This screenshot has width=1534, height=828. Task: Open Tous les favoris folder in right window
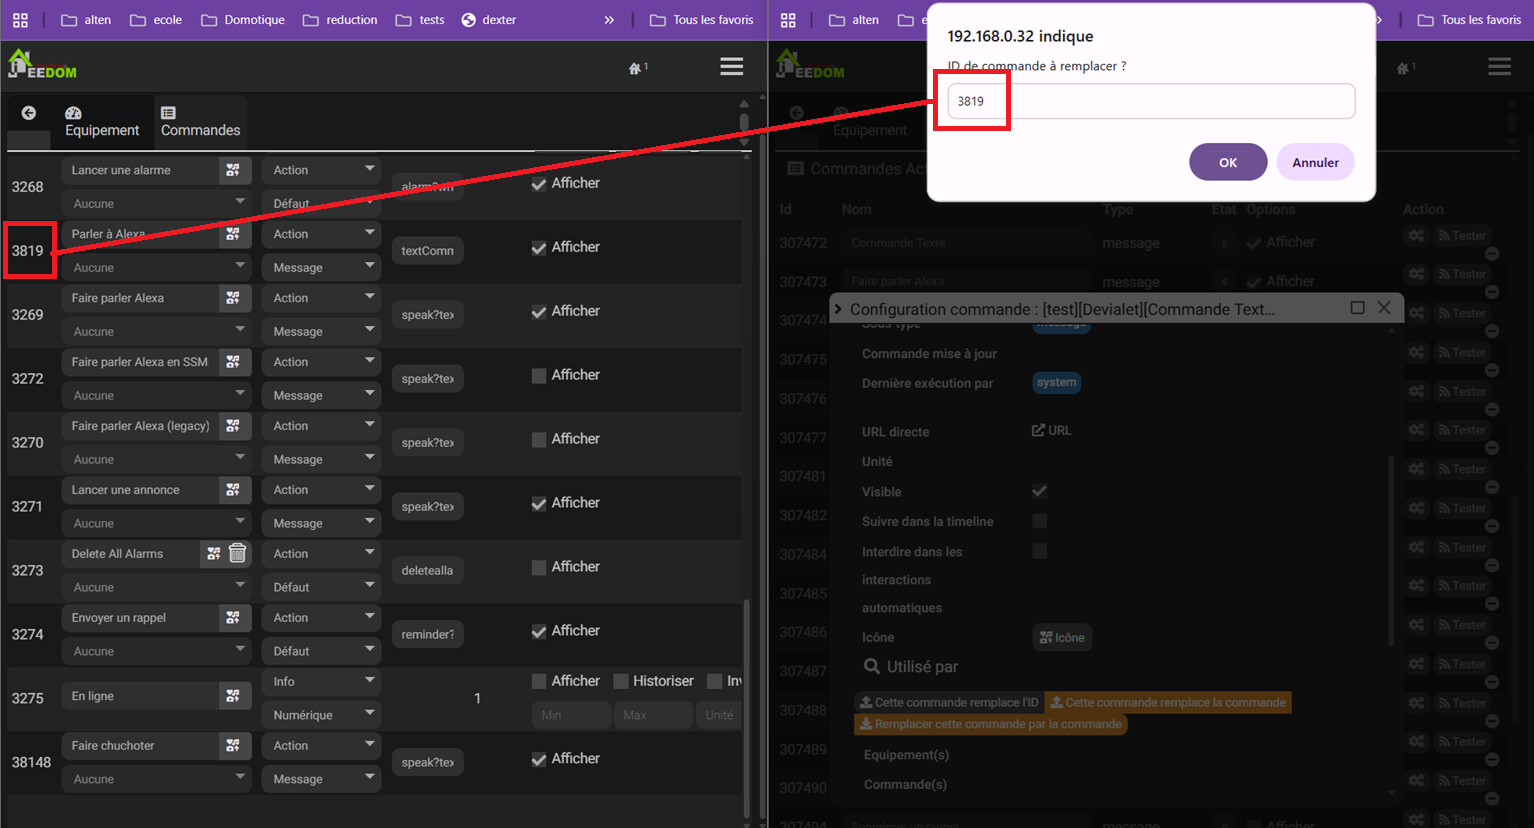pyautogui.click(x=1469, y=20)
